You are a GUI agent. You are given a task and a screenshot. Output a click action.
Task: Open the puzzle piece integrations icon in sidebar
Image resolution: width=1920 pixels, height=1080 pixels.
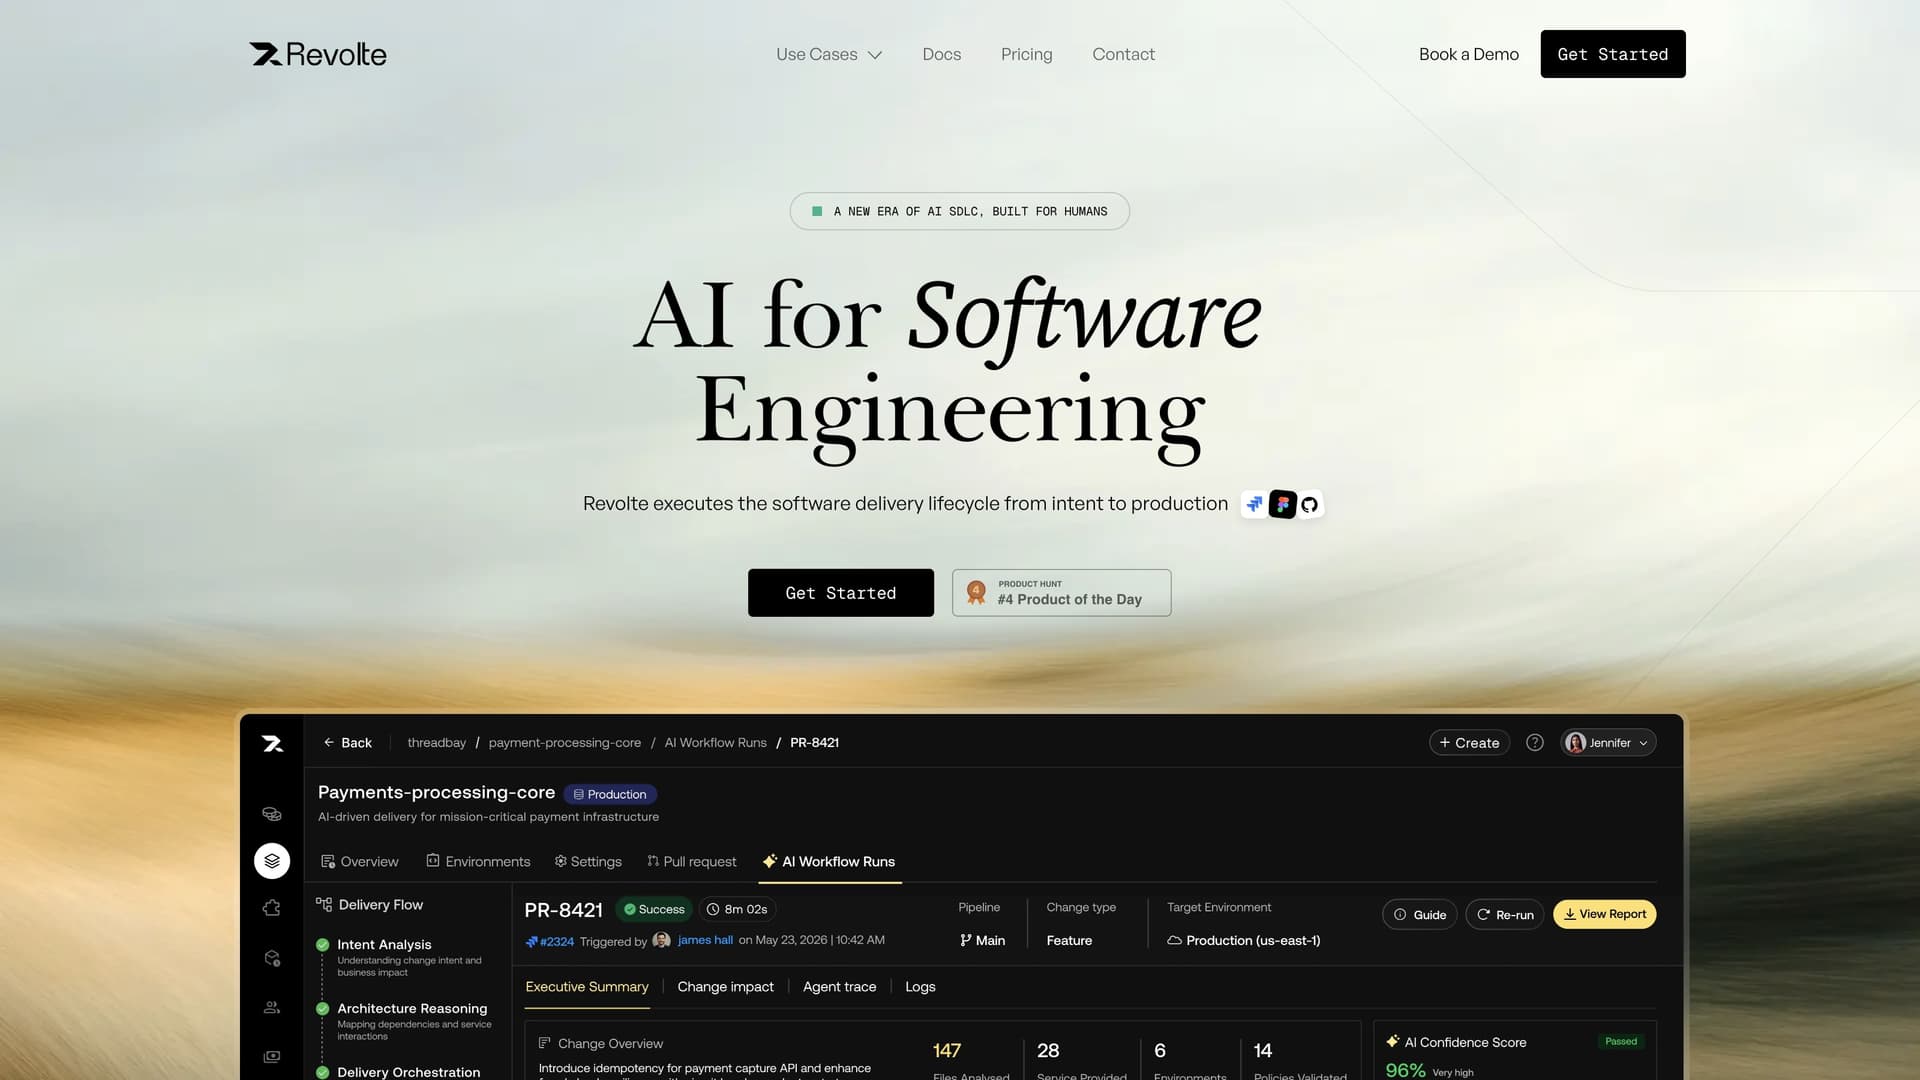[x=272, y=908]
